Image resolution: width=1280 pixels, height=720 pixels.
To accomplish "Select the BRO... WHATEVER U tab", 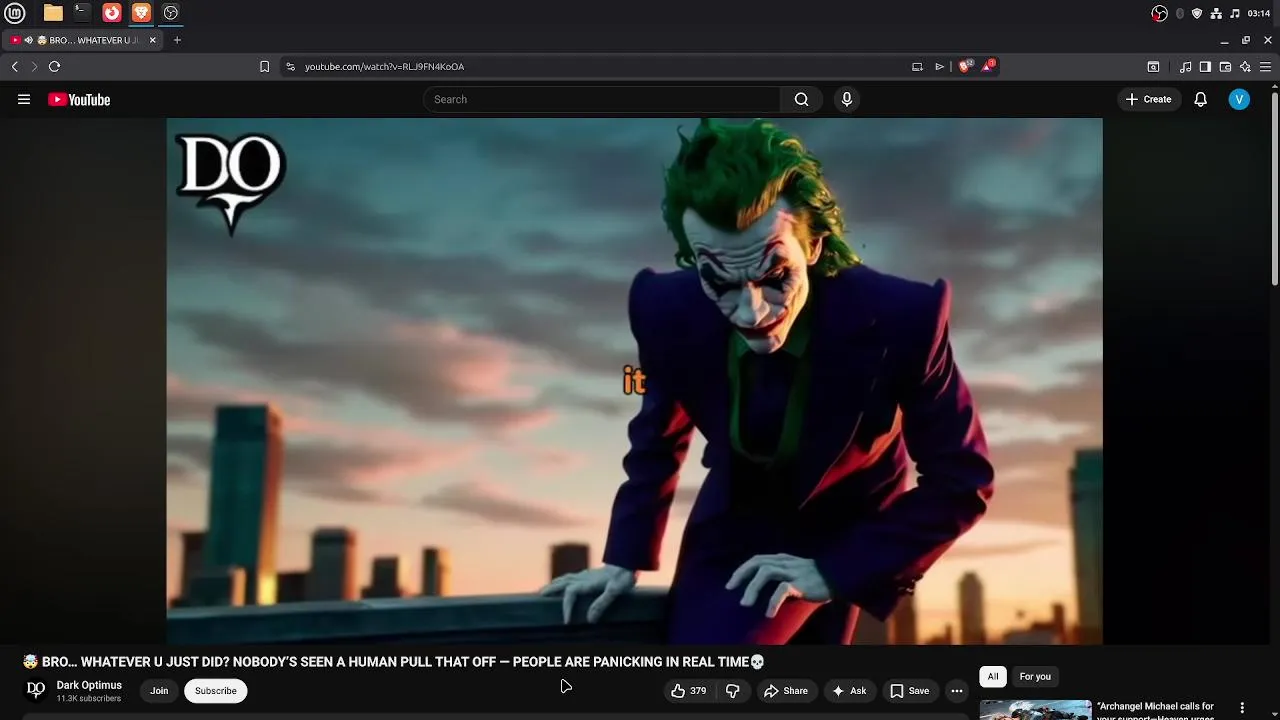I will 83,40.
